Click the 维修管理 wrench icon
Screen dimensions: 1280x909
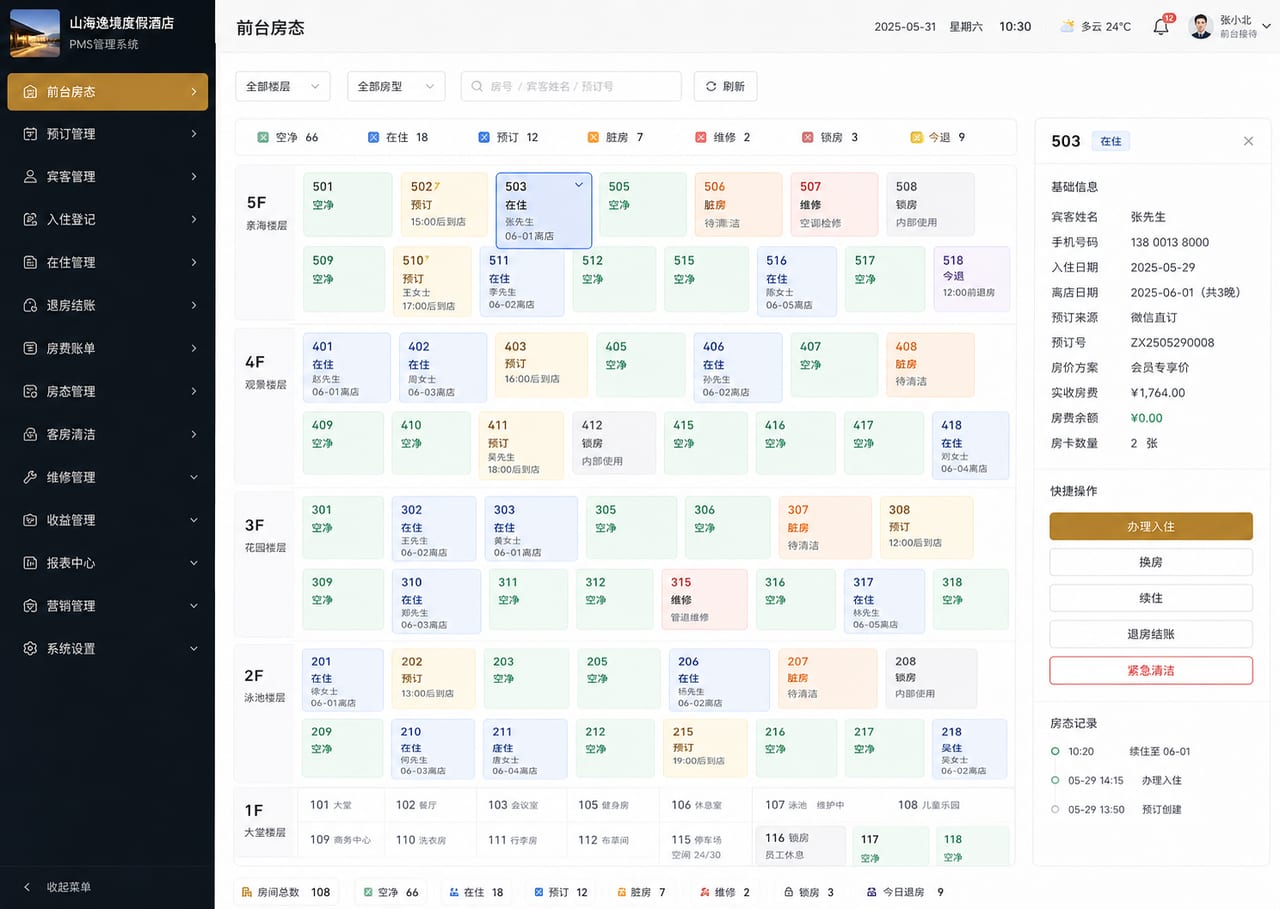click(x=30, y=478)
